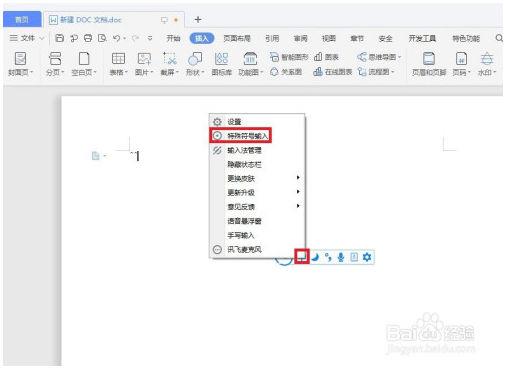Click the Shapes (形状) icon

click(x=195, y=59)
